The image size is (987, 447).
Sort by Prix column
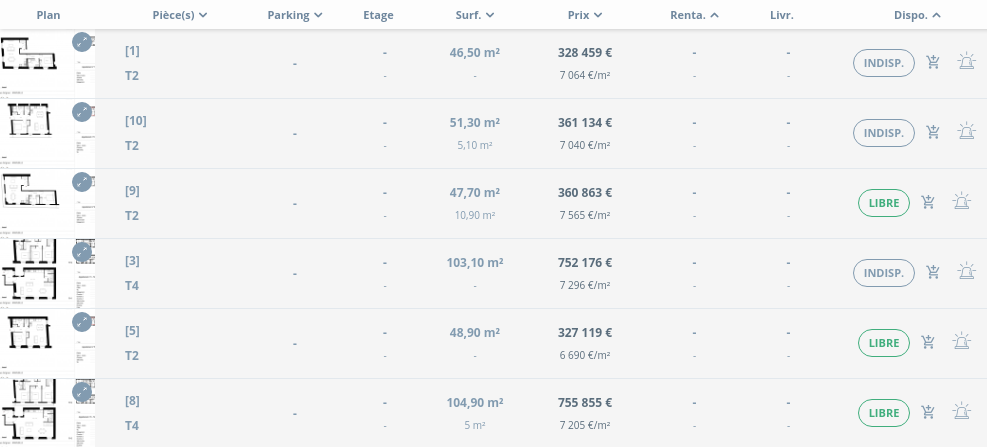[584, 15]
